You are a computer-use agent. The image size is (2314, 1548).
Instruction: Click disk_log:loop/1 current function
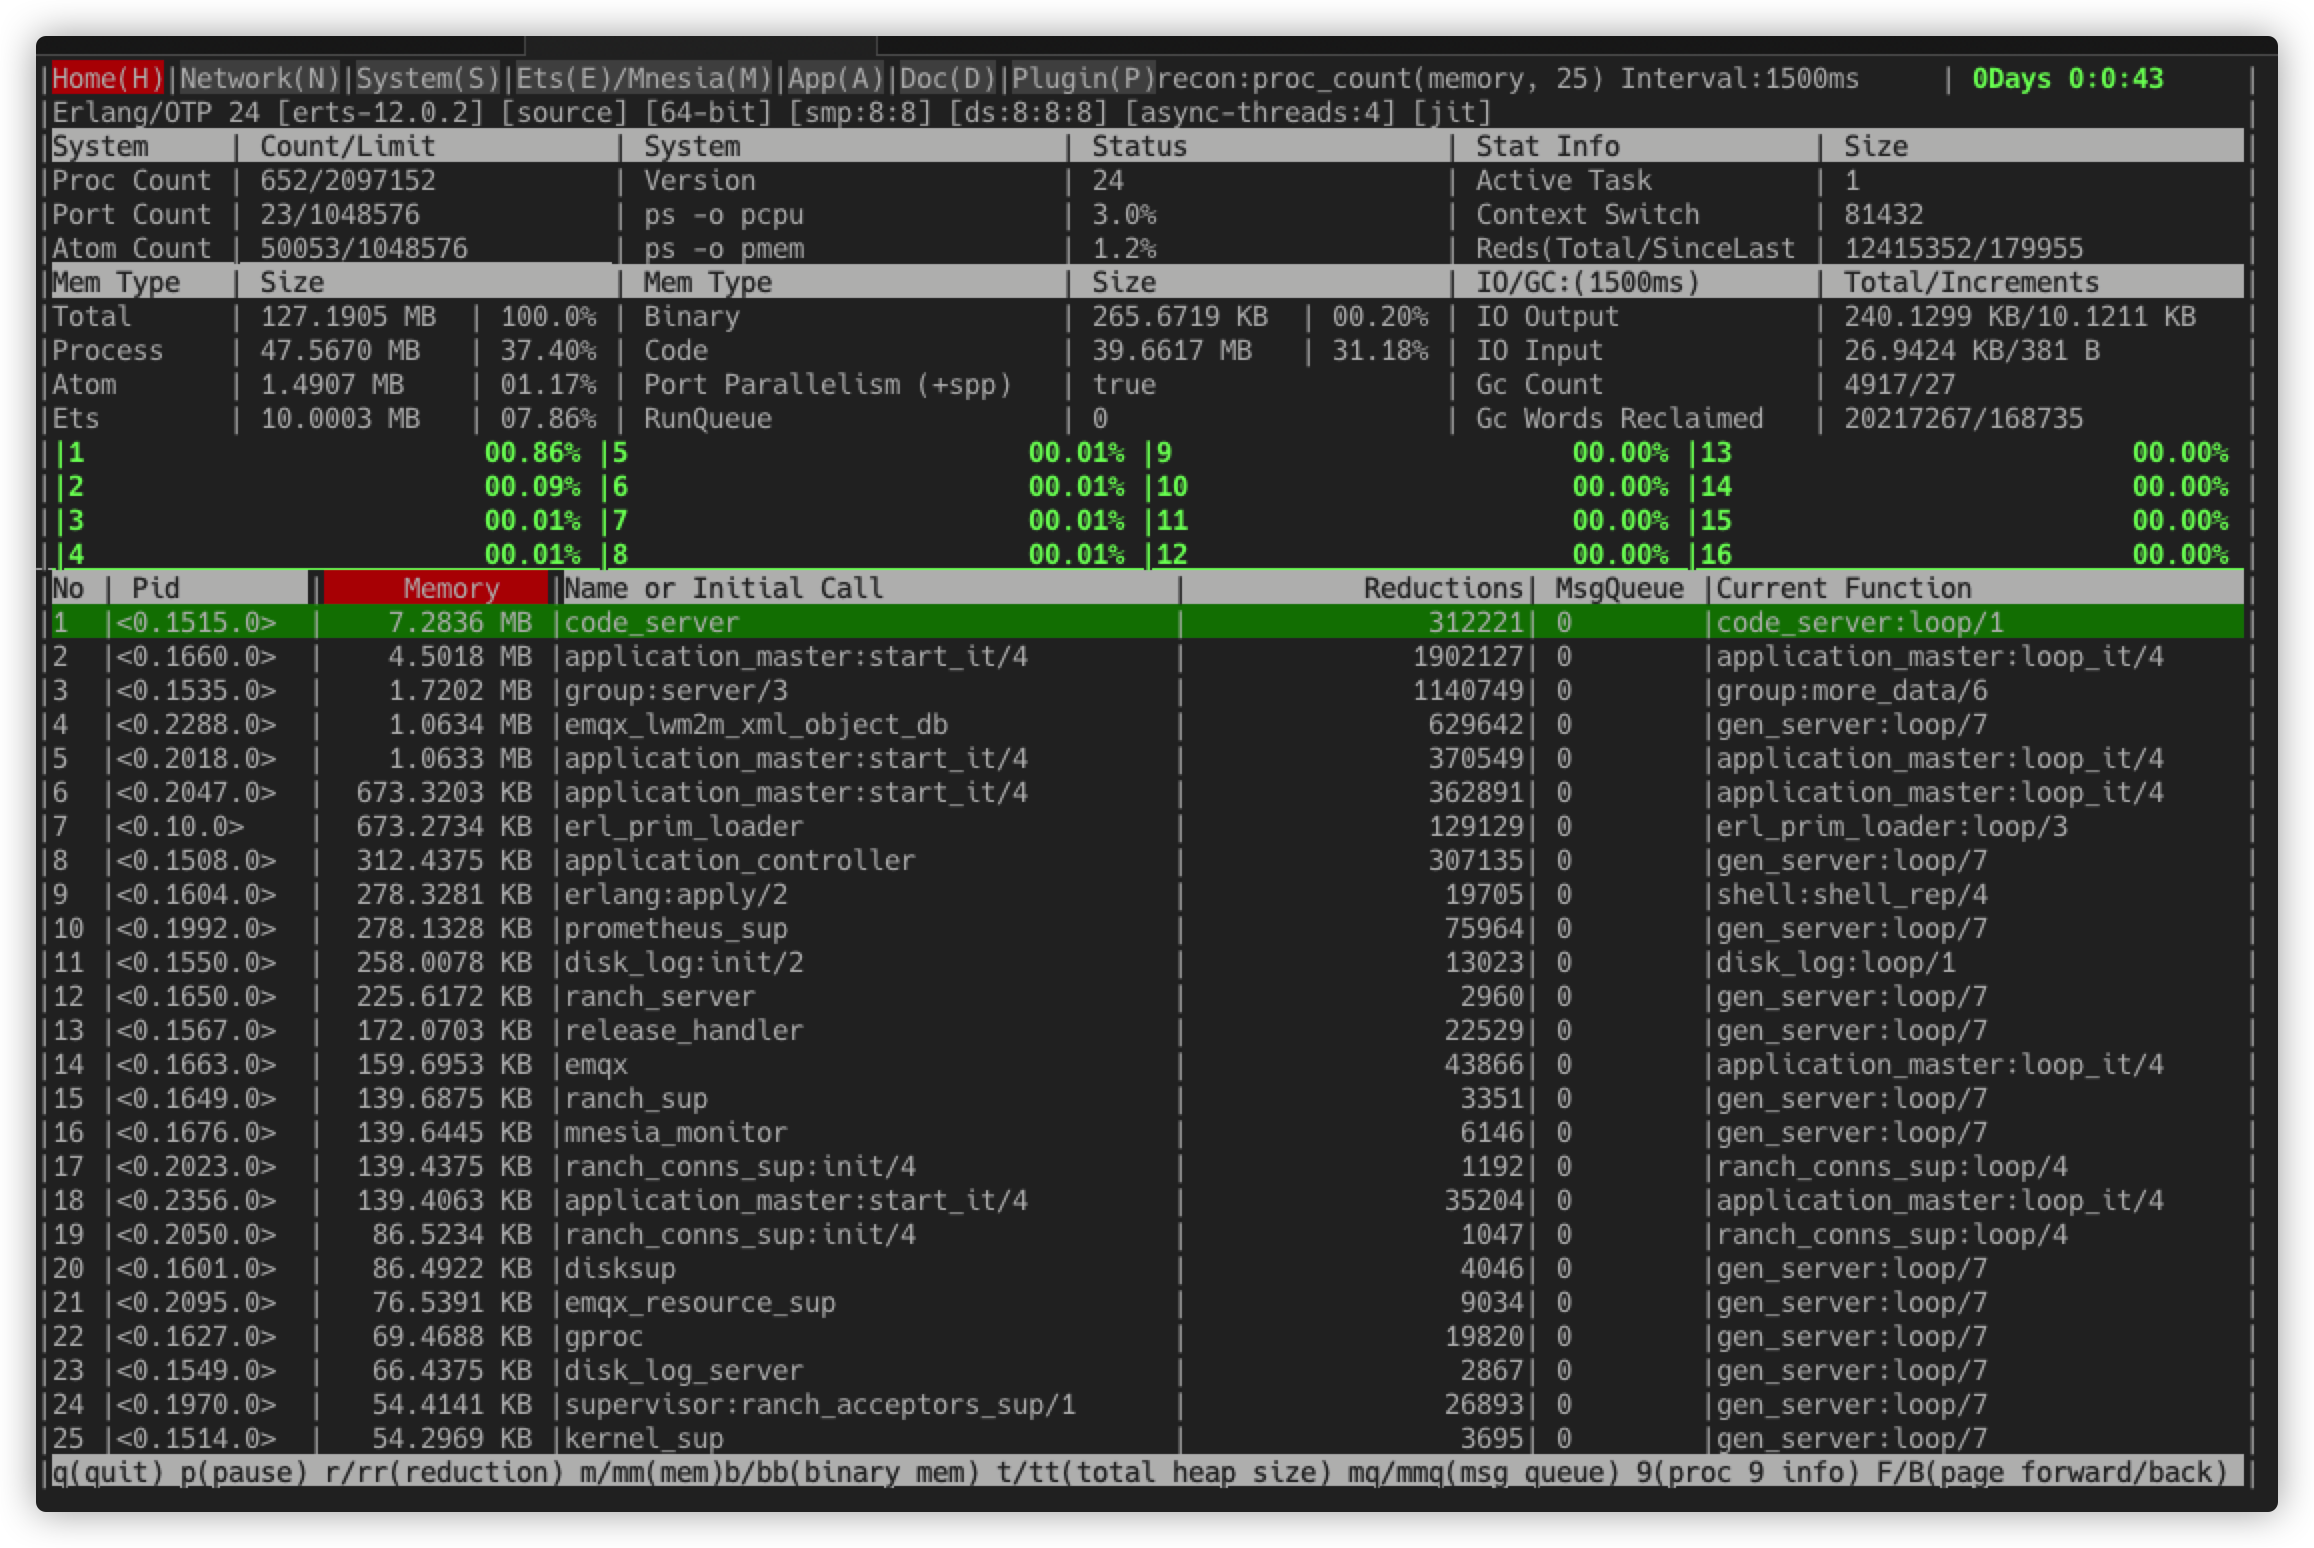point(1835,962)
